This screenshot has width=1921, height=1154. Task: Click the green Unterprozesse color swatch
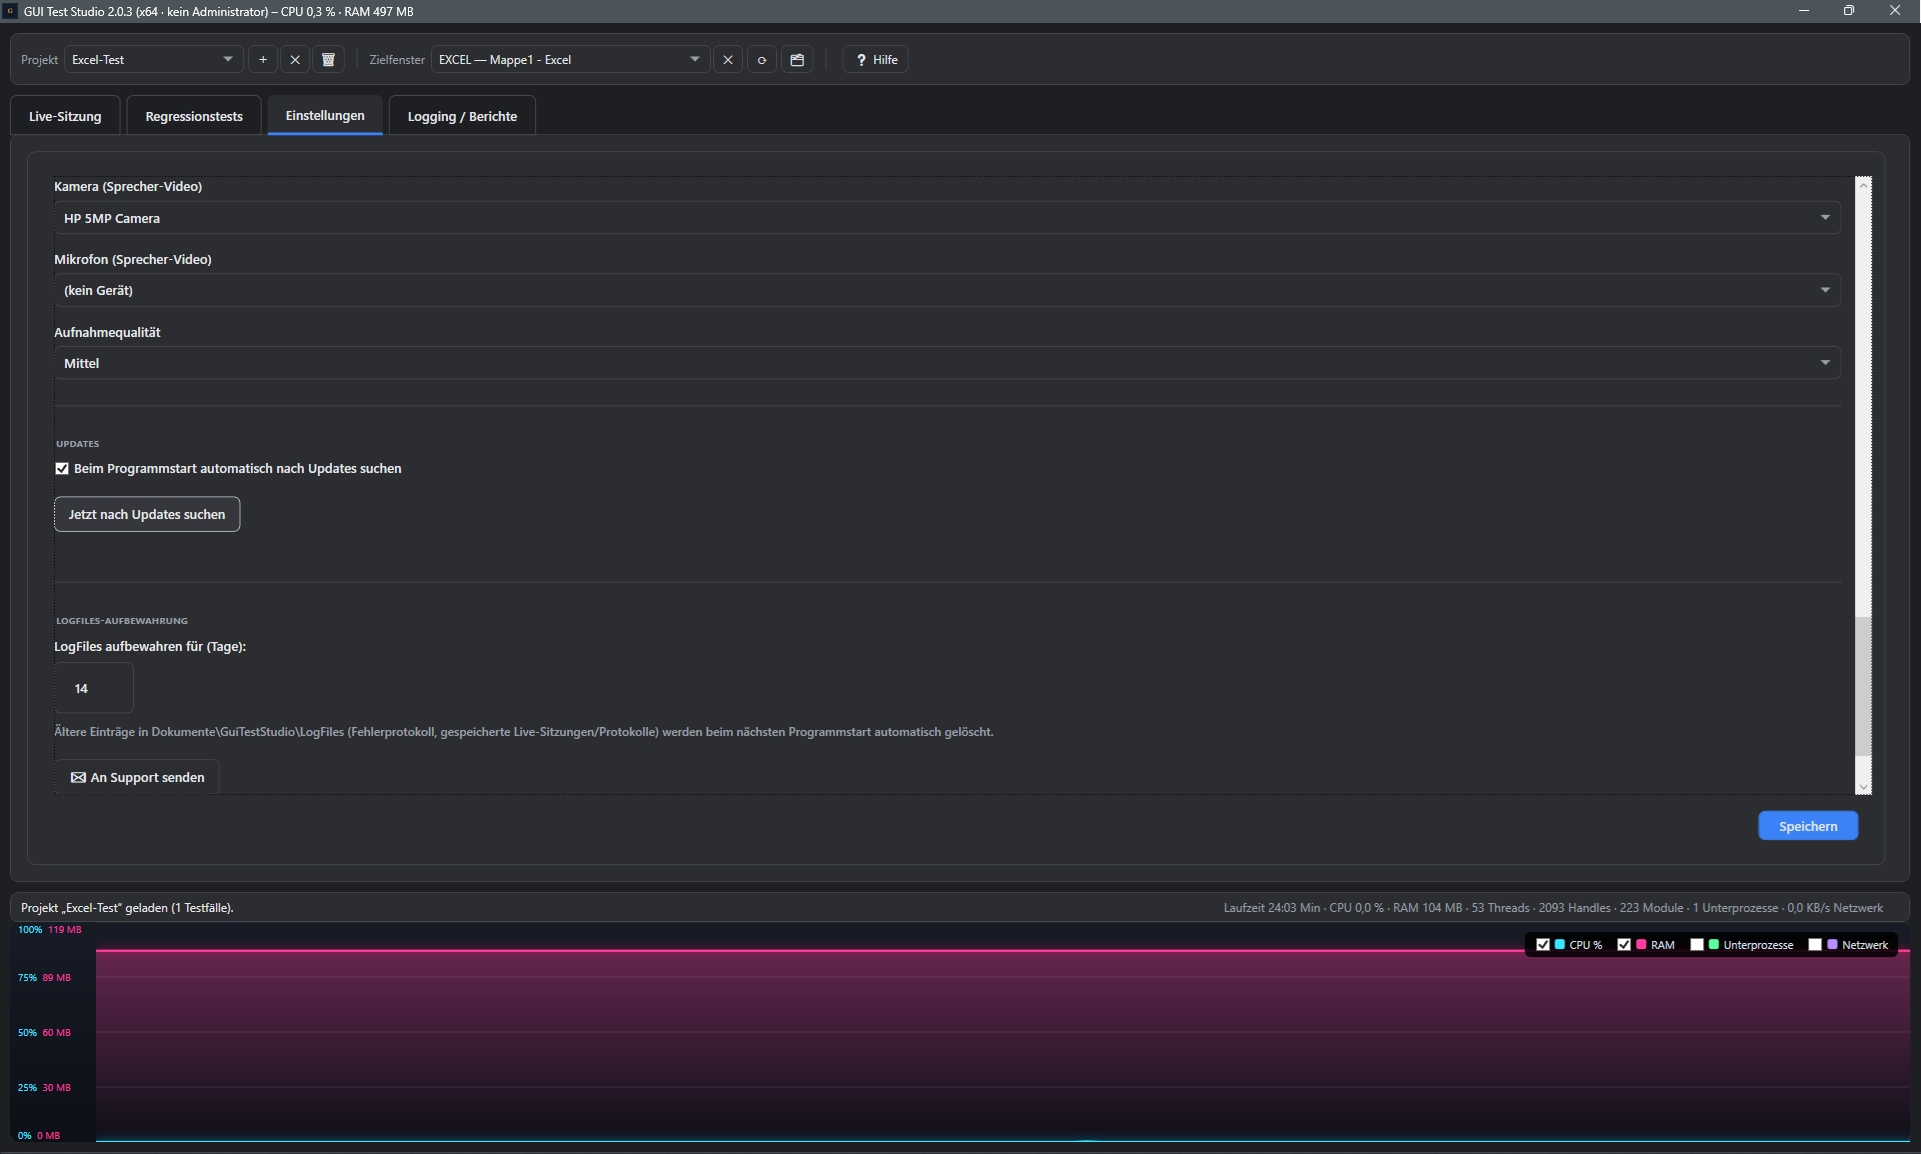[x=1714, y=945]
